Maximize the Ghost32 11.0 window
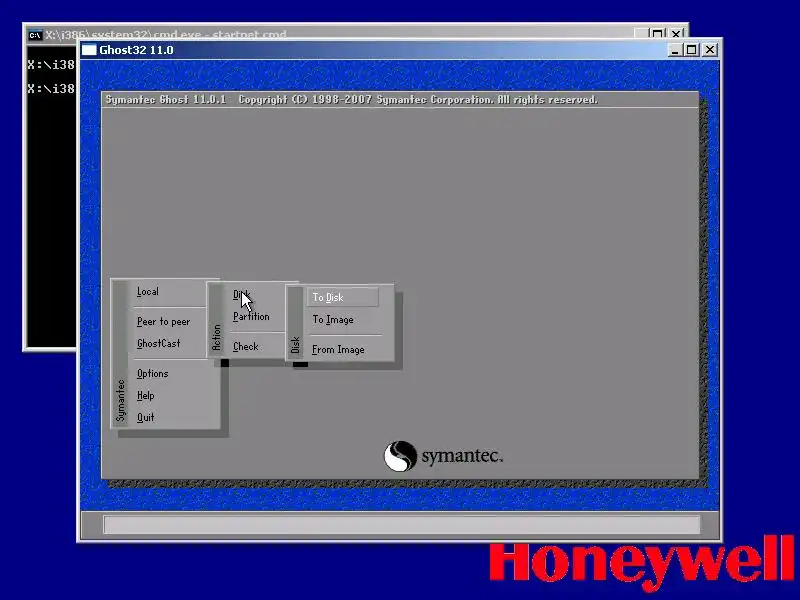The height and width of the screenshot is (600, 800). point(691,50)
